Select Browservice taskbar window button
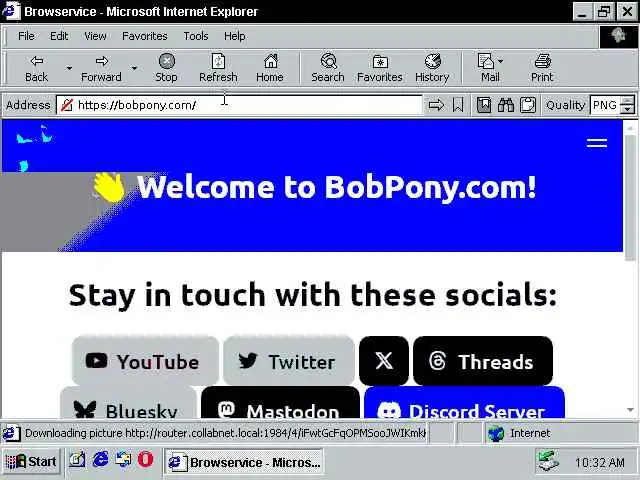 coord(244,462)
